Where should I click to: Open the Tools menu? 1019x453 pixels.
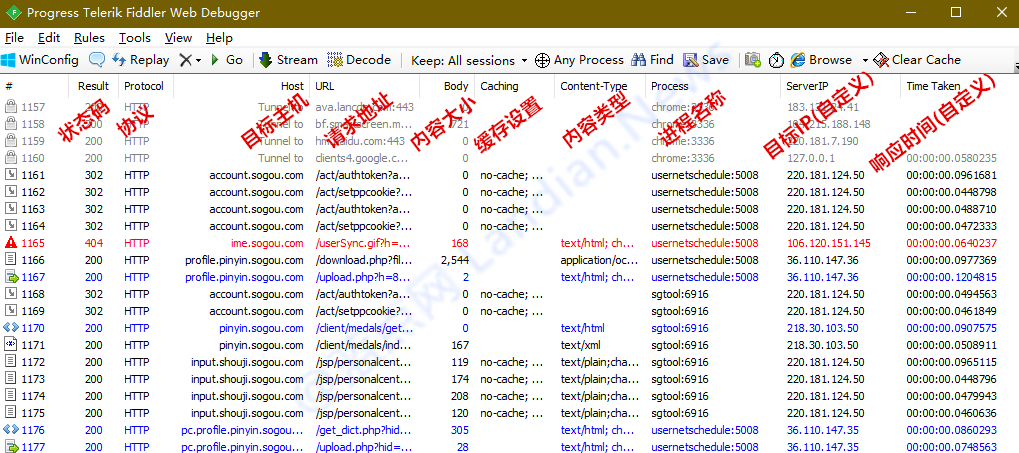point(135,38)
